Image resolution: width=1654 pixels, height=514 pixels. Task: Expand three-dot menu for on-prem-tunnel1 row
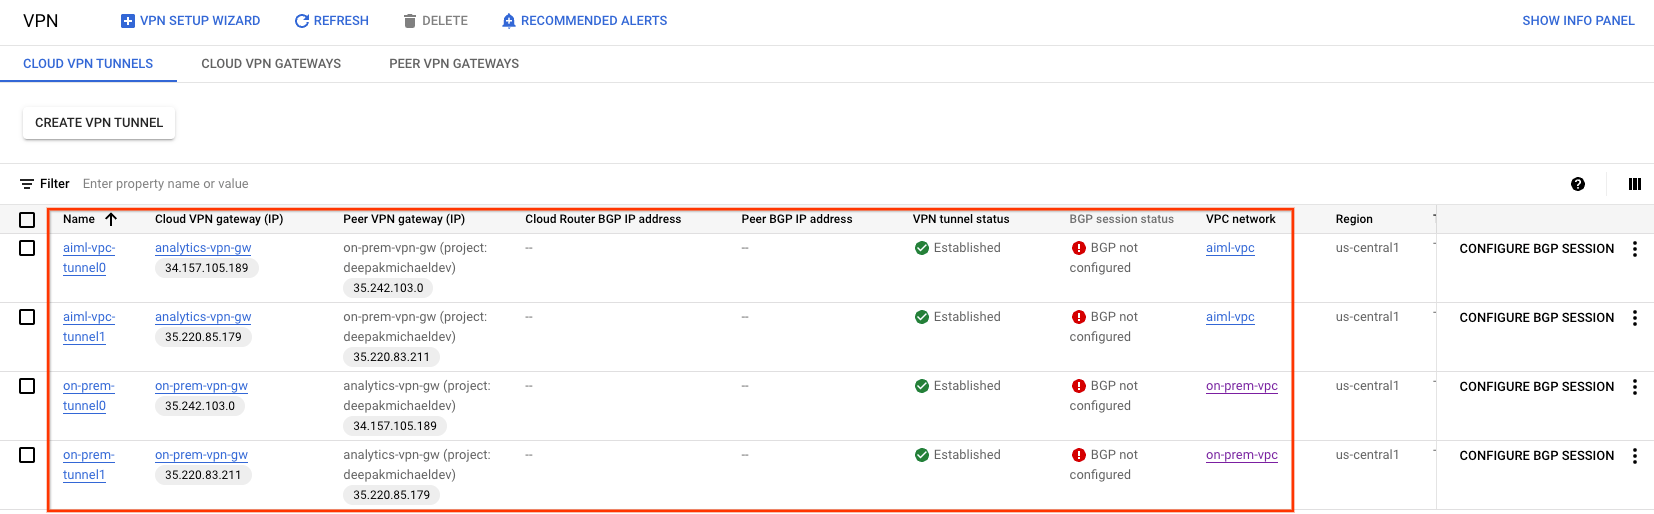[x=1635, y=456]
